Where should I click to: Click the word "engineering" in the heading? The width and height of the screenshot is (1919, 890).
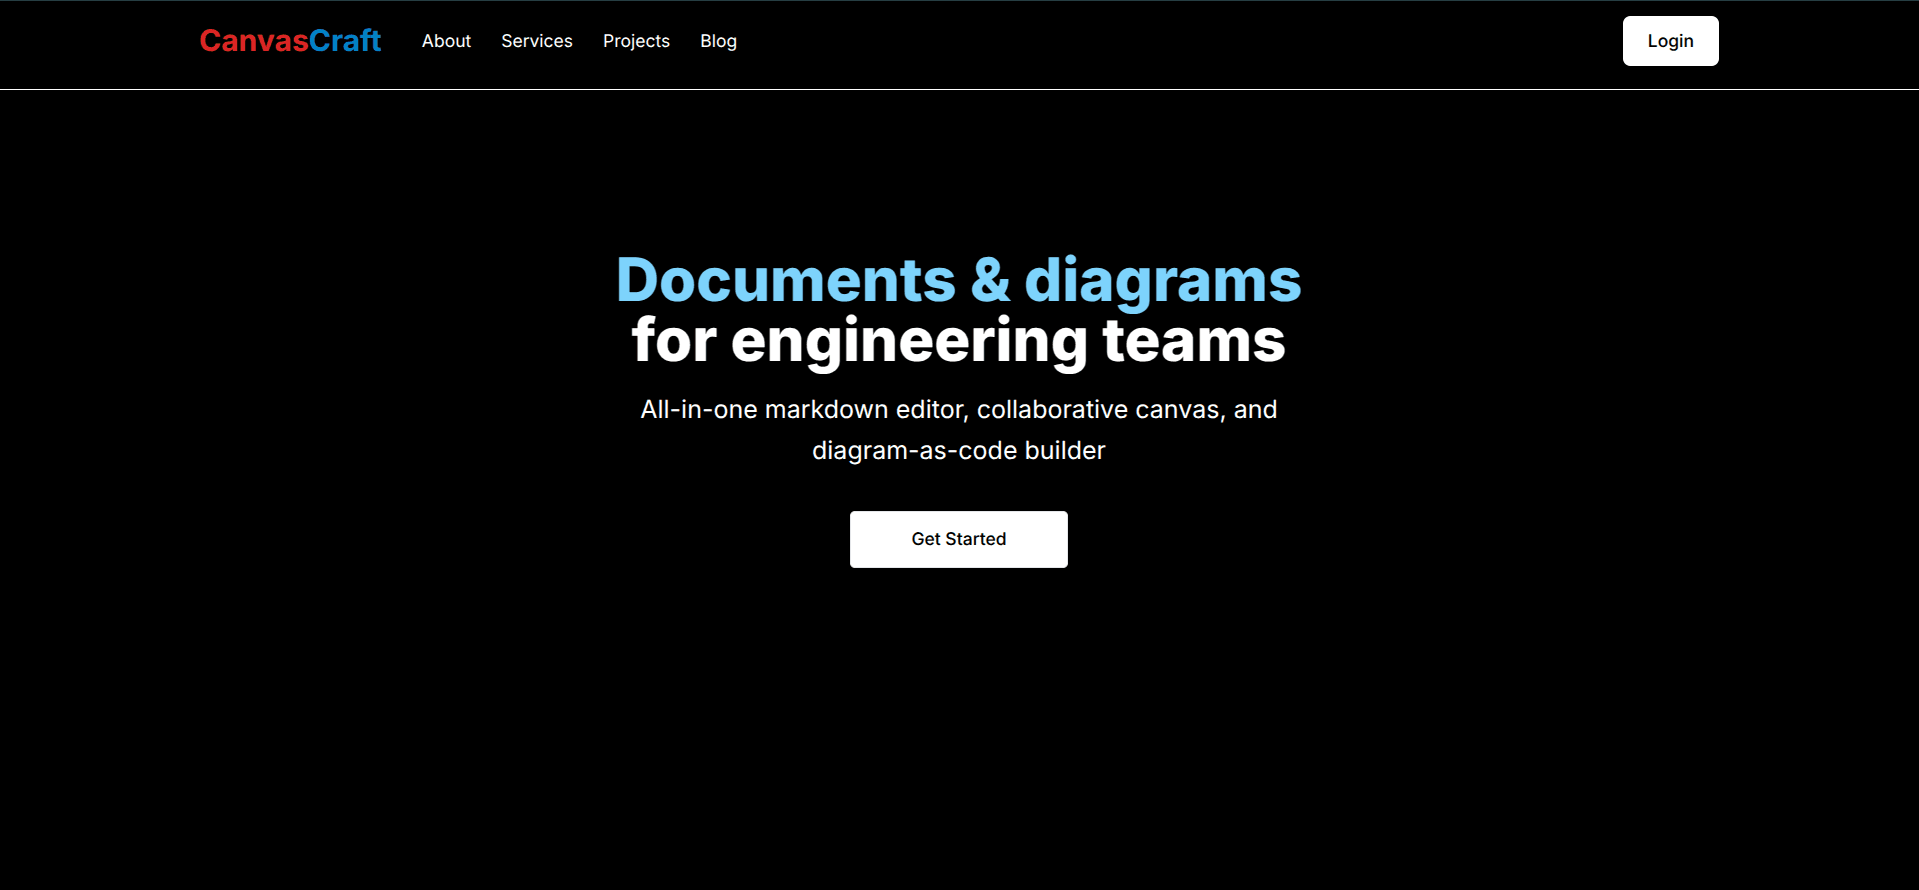908,341
